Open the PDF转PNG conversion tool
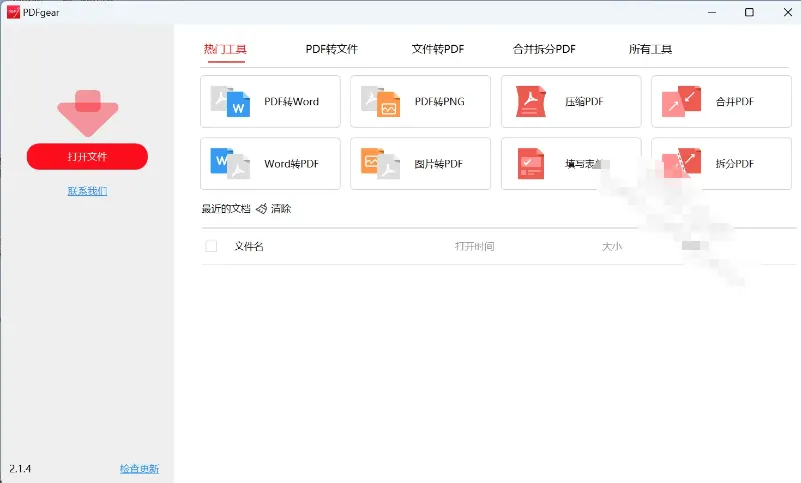 [x=420, y=102]
